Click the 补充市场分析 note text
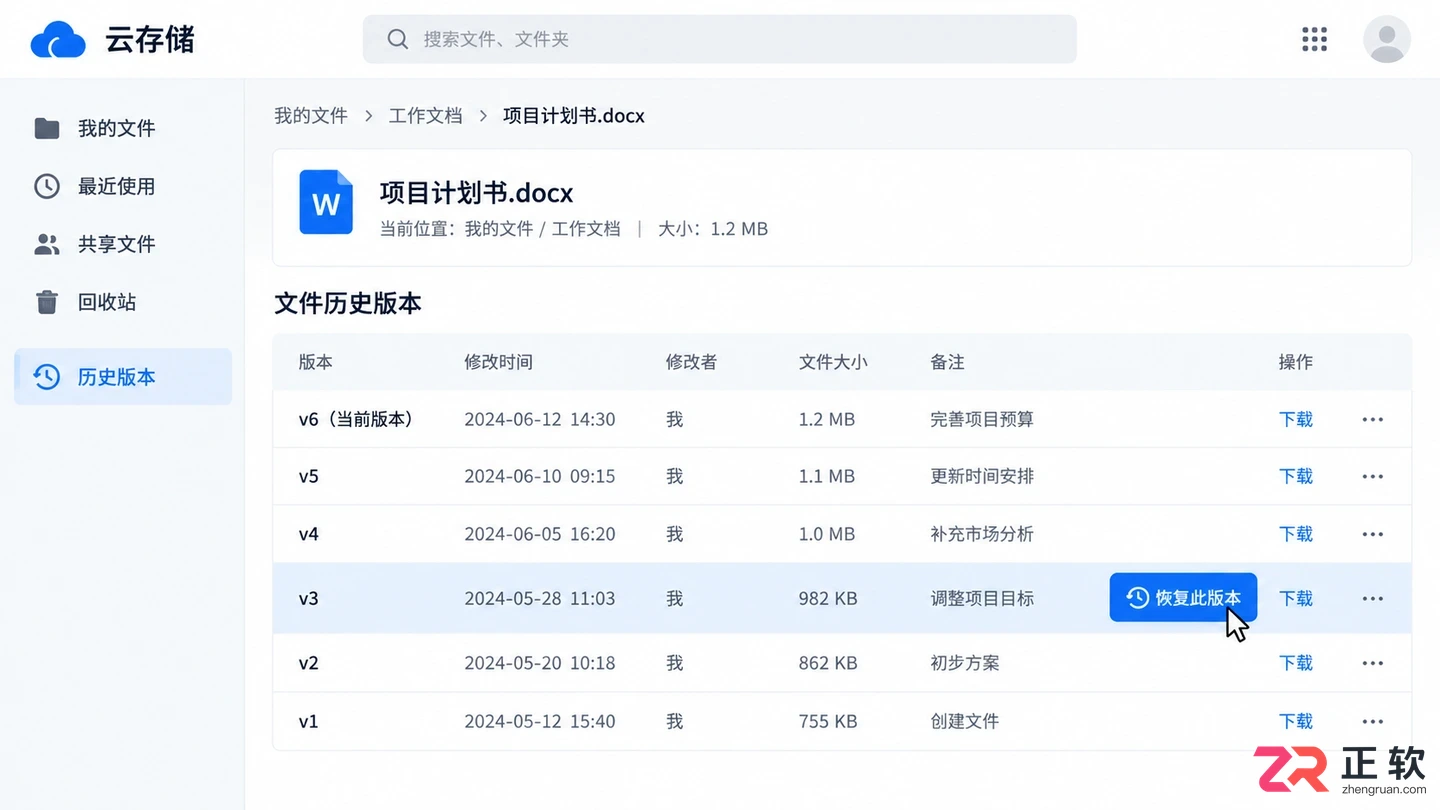Image resolution: width=1440 pixels, height=810 pixels. coord(982,535)
